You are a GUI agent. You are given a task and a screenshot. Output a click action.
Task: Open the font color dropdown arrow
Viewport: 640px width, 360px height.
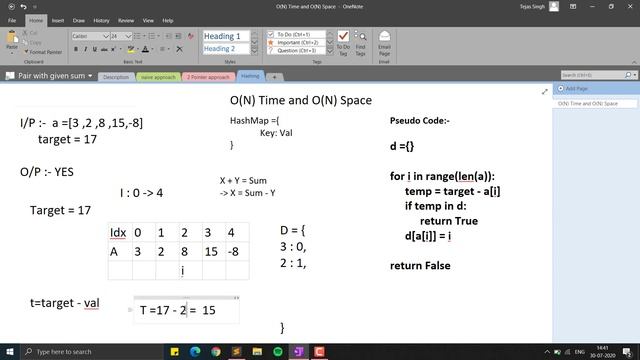(x=152, y=49)
